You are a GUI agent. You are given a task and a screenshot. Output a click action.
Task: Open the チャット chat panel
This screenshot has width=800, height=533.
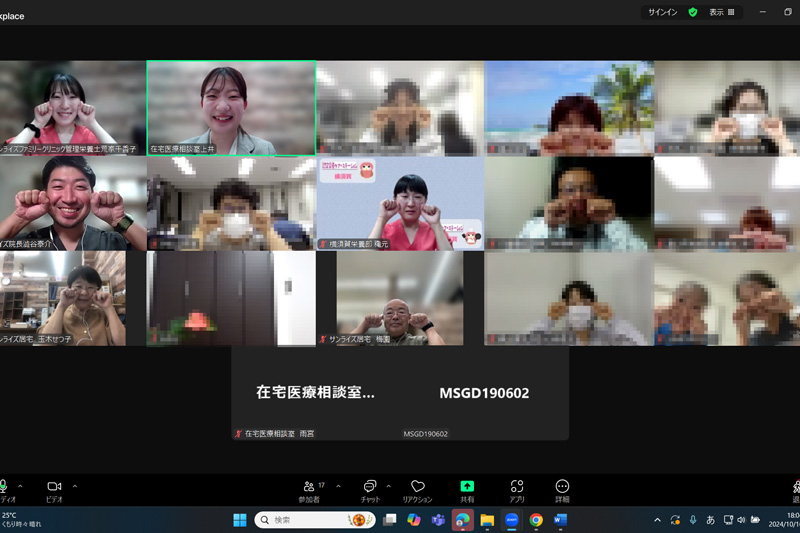tap(370, 488)
